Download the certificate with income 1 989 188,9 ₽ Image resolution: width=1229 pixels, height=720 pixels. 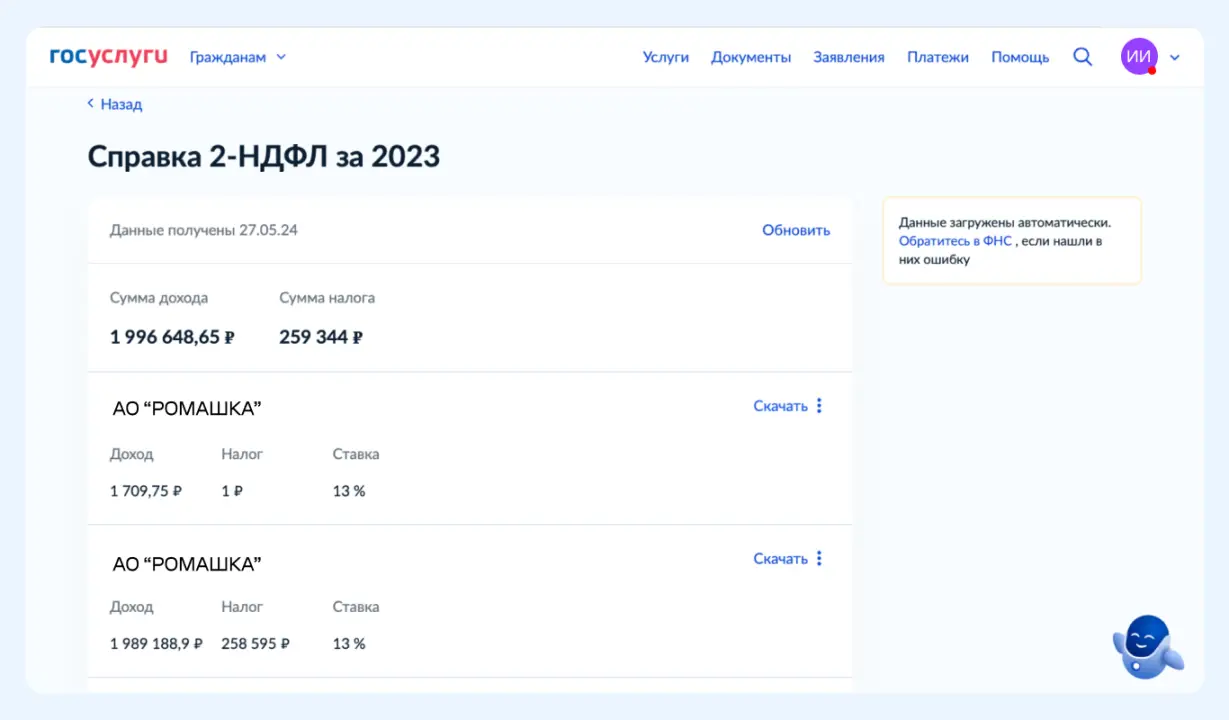pos(780,559)
